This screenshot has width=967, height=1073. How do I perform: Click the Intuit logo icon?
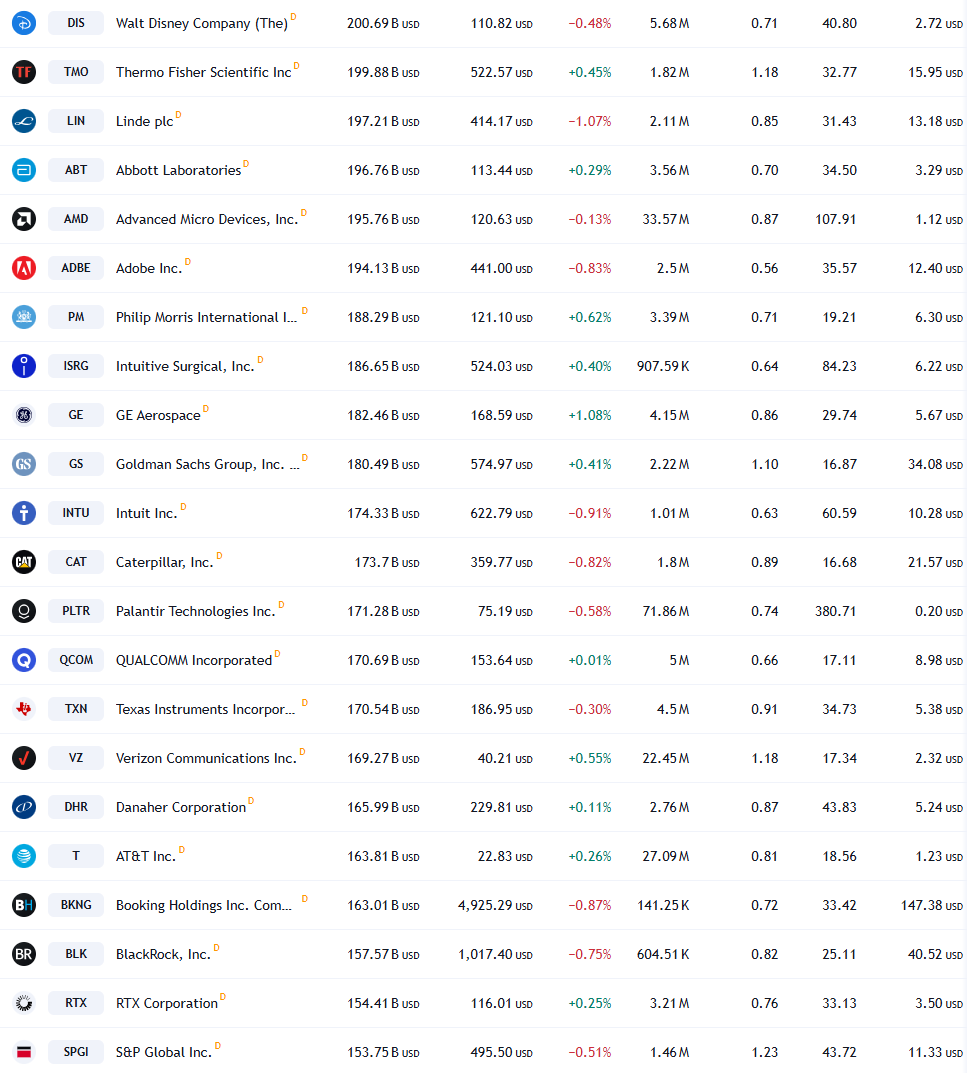pos(24,513)
